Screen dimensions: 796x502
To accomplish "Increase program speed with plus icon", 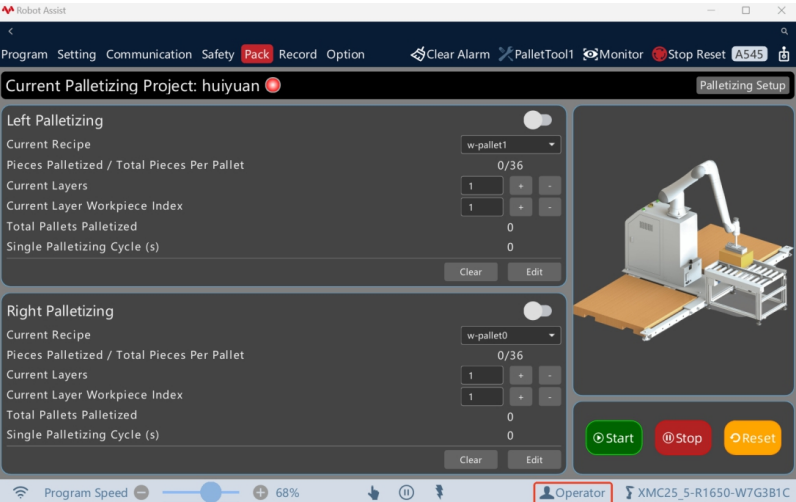I will (x=260, y=492).
